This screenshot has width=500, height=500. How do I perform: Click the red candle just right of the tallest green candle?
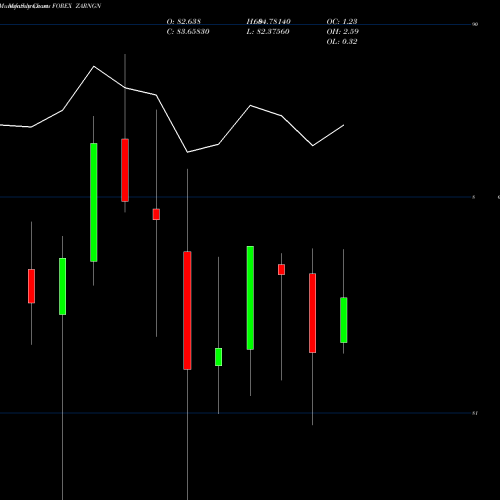pos(125,170)
